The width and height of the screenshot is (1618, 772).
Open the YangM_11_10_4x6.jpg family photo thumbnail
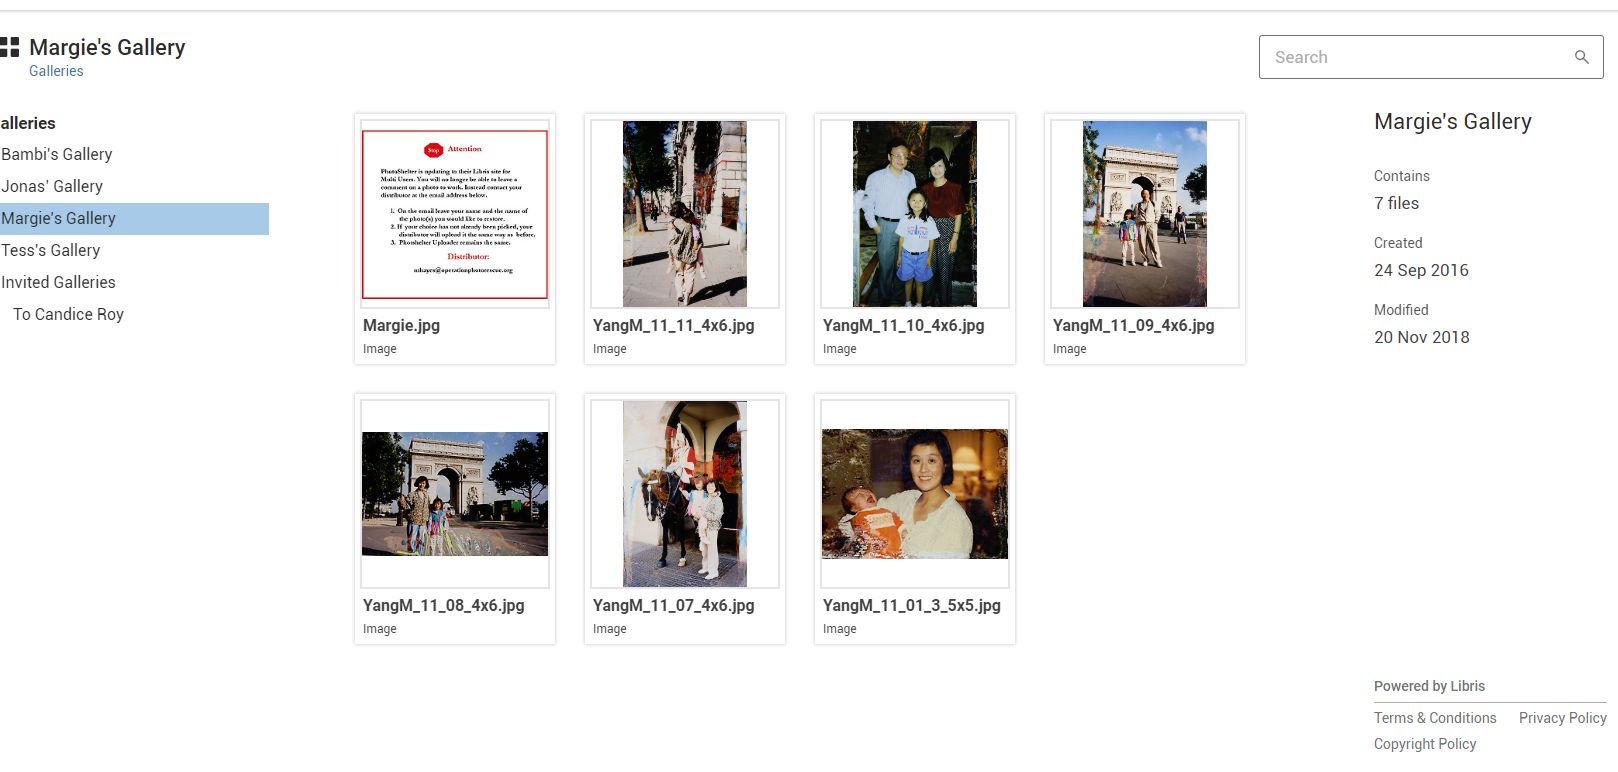pos(915,214)
